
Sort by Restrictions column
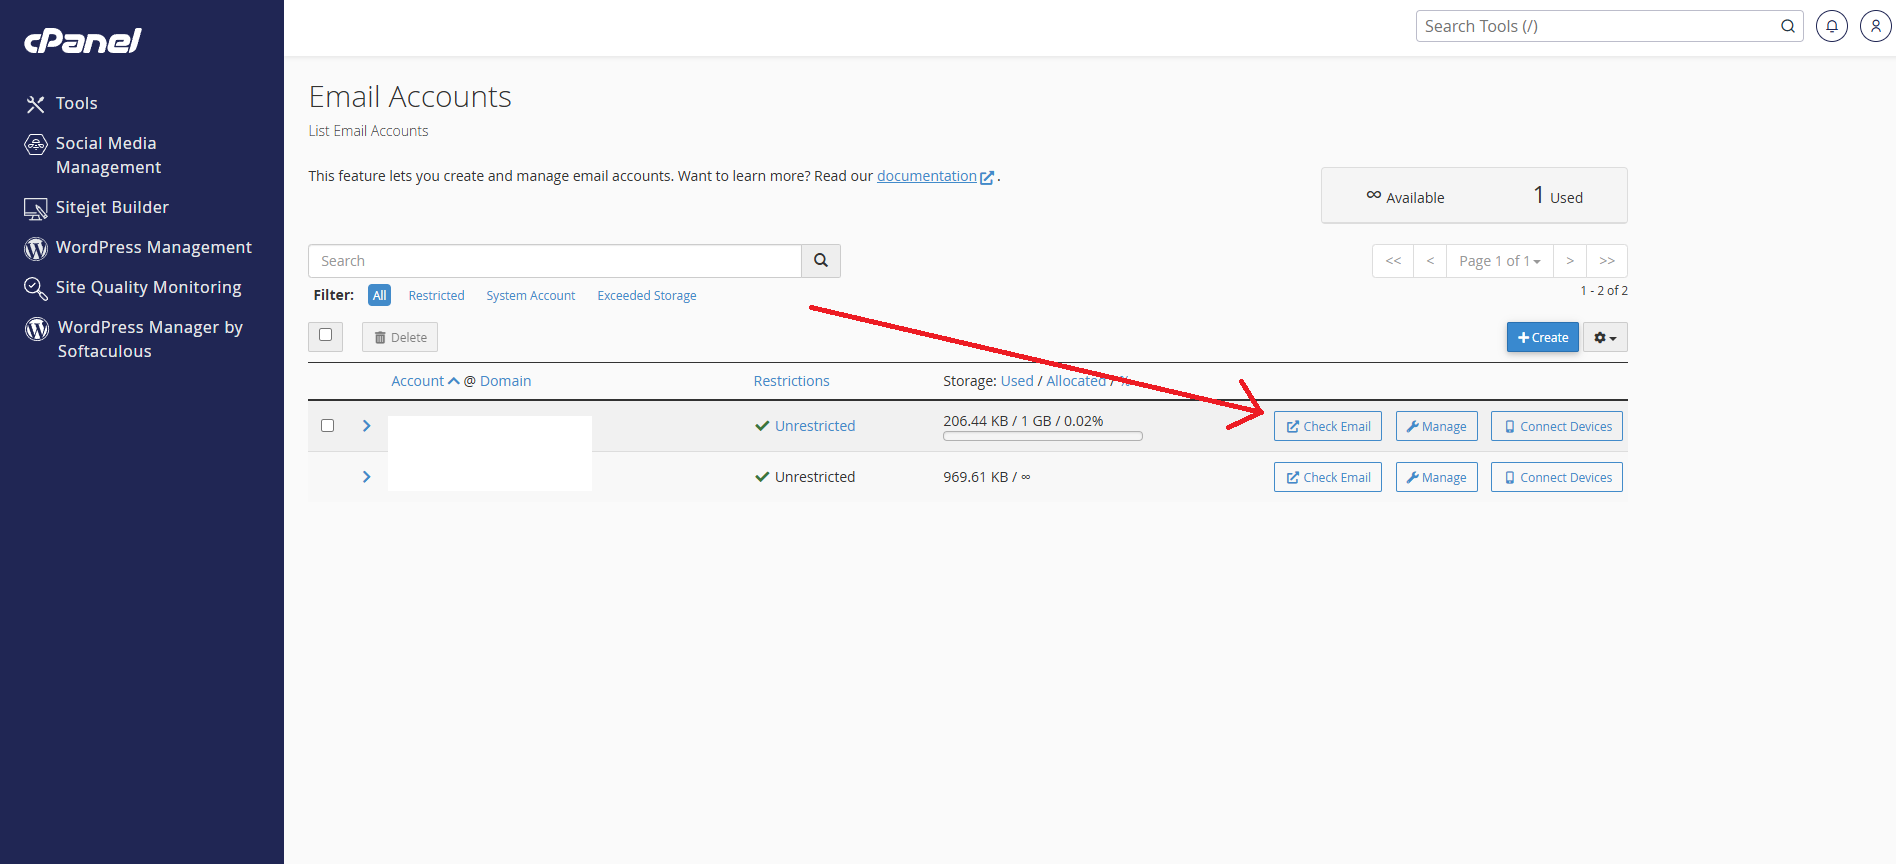pos(791,381)
